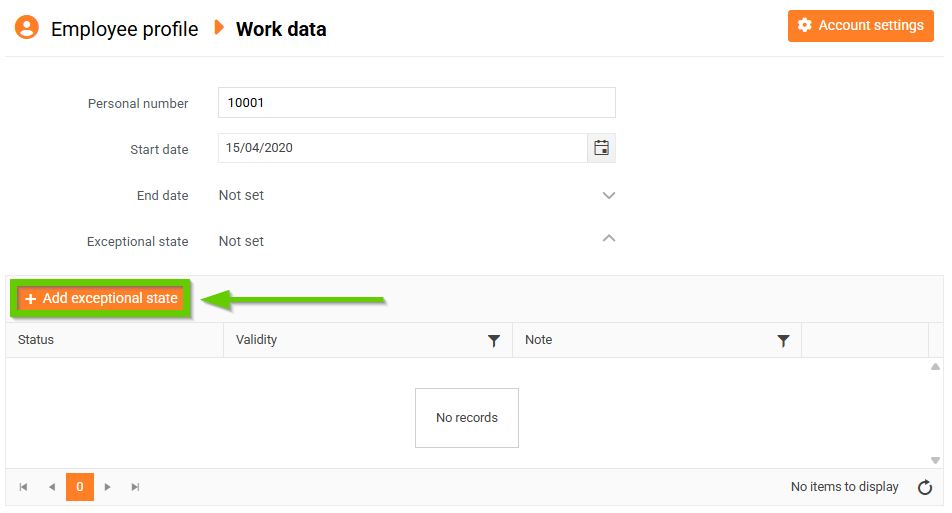Click the Start date input field
This screenshot has width=952, height=513.
tap(402, 148)
